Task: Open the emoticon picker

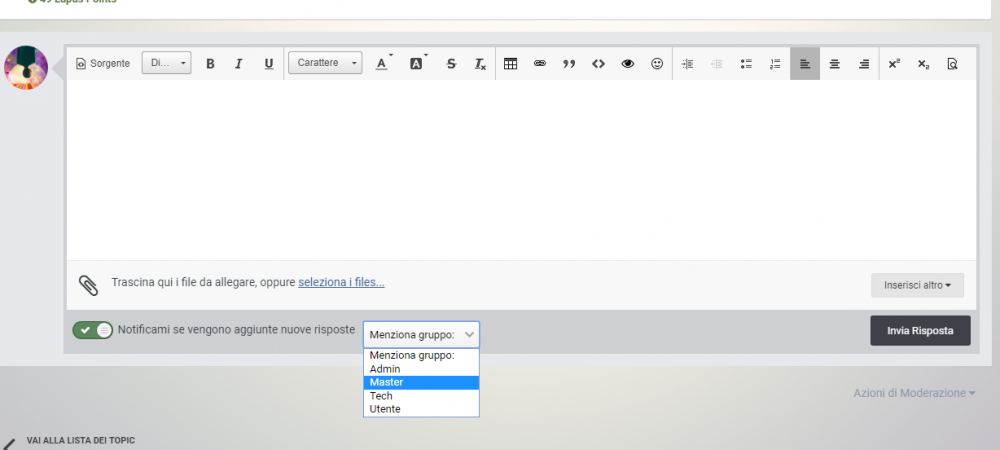Action: [x=657, y=64]
